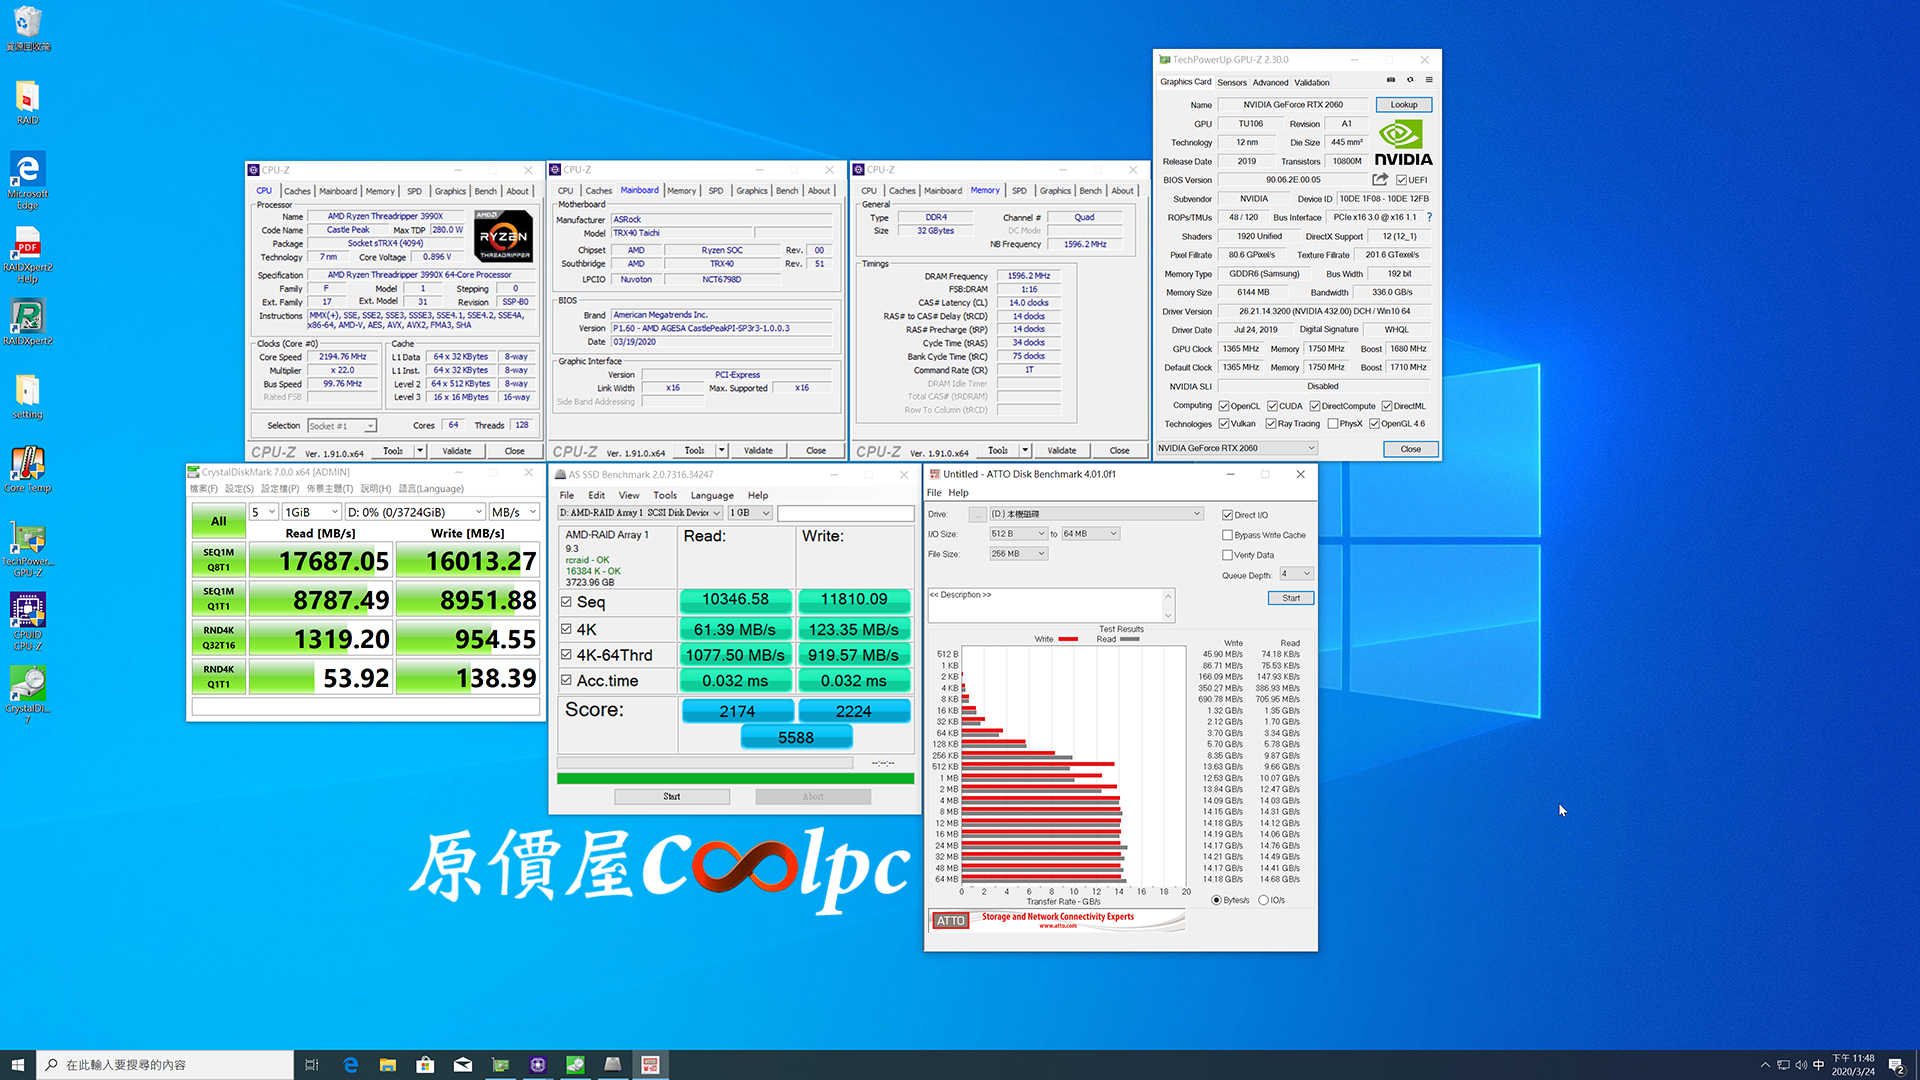Select IO/s radio button in ATTO
The width and height of the screenshot is (1920, 1080).
(1264, 900)
